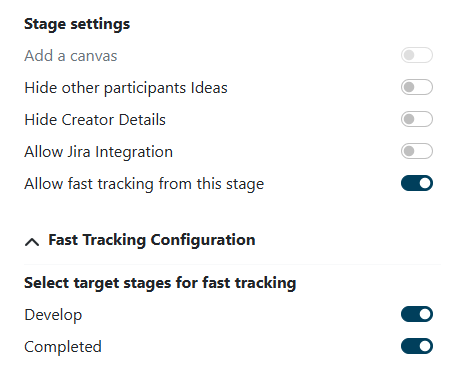Collapse the Fast Tracking Configuration chevron
462x382 pixels.
coord(32,241)
